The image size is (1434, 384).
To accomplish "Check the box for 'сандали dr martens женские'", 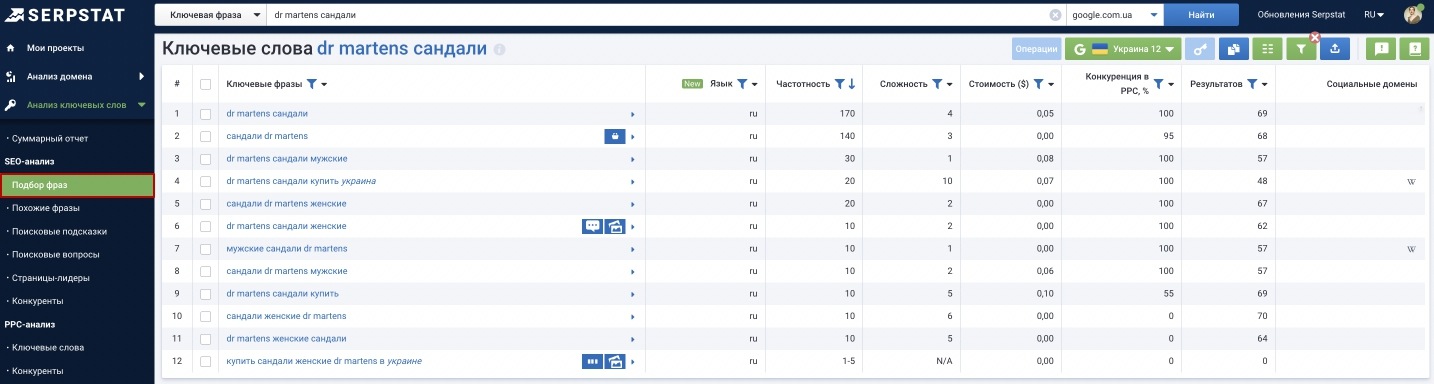I will click(206, 204).
